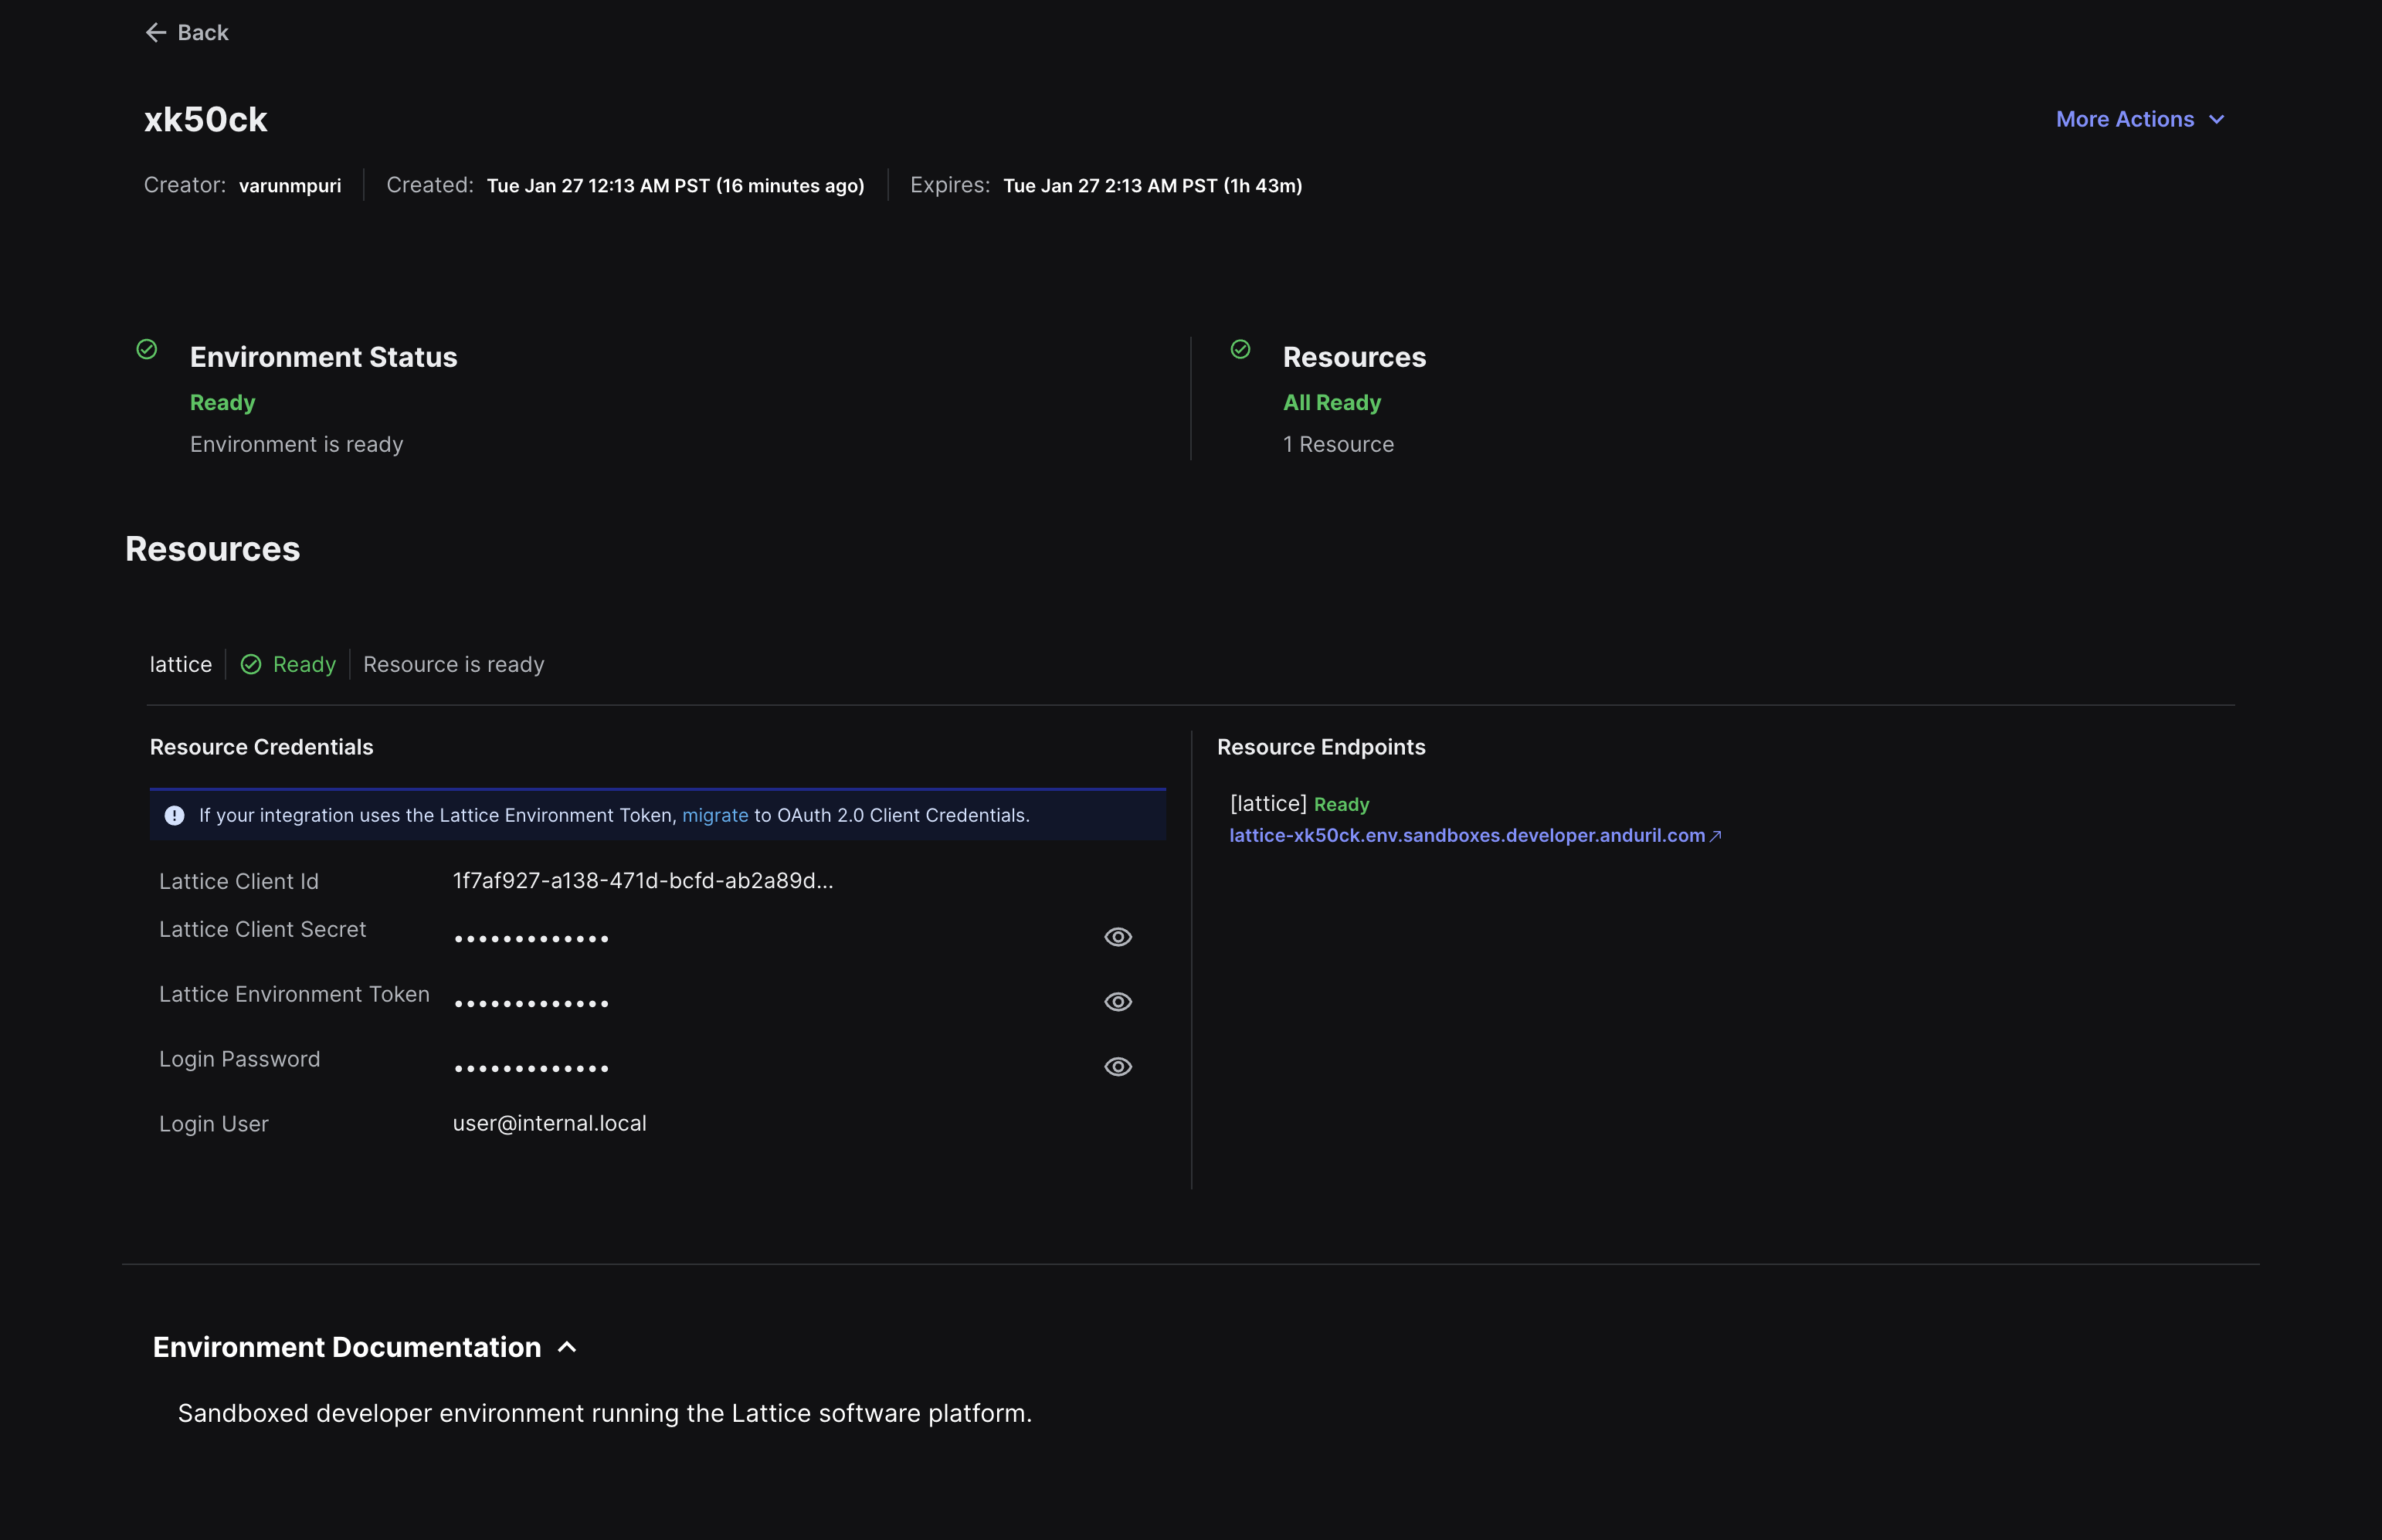Viewport: 2382px width, 1540px height.
Task: Click the Sandboxed developer environment description text
Action: 605,1413
